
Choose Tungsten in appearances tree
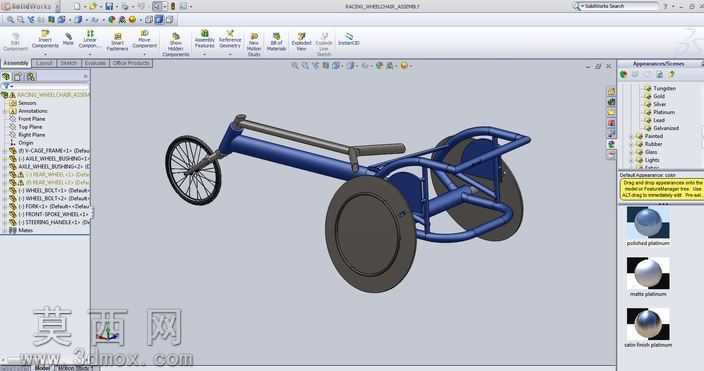664,88
